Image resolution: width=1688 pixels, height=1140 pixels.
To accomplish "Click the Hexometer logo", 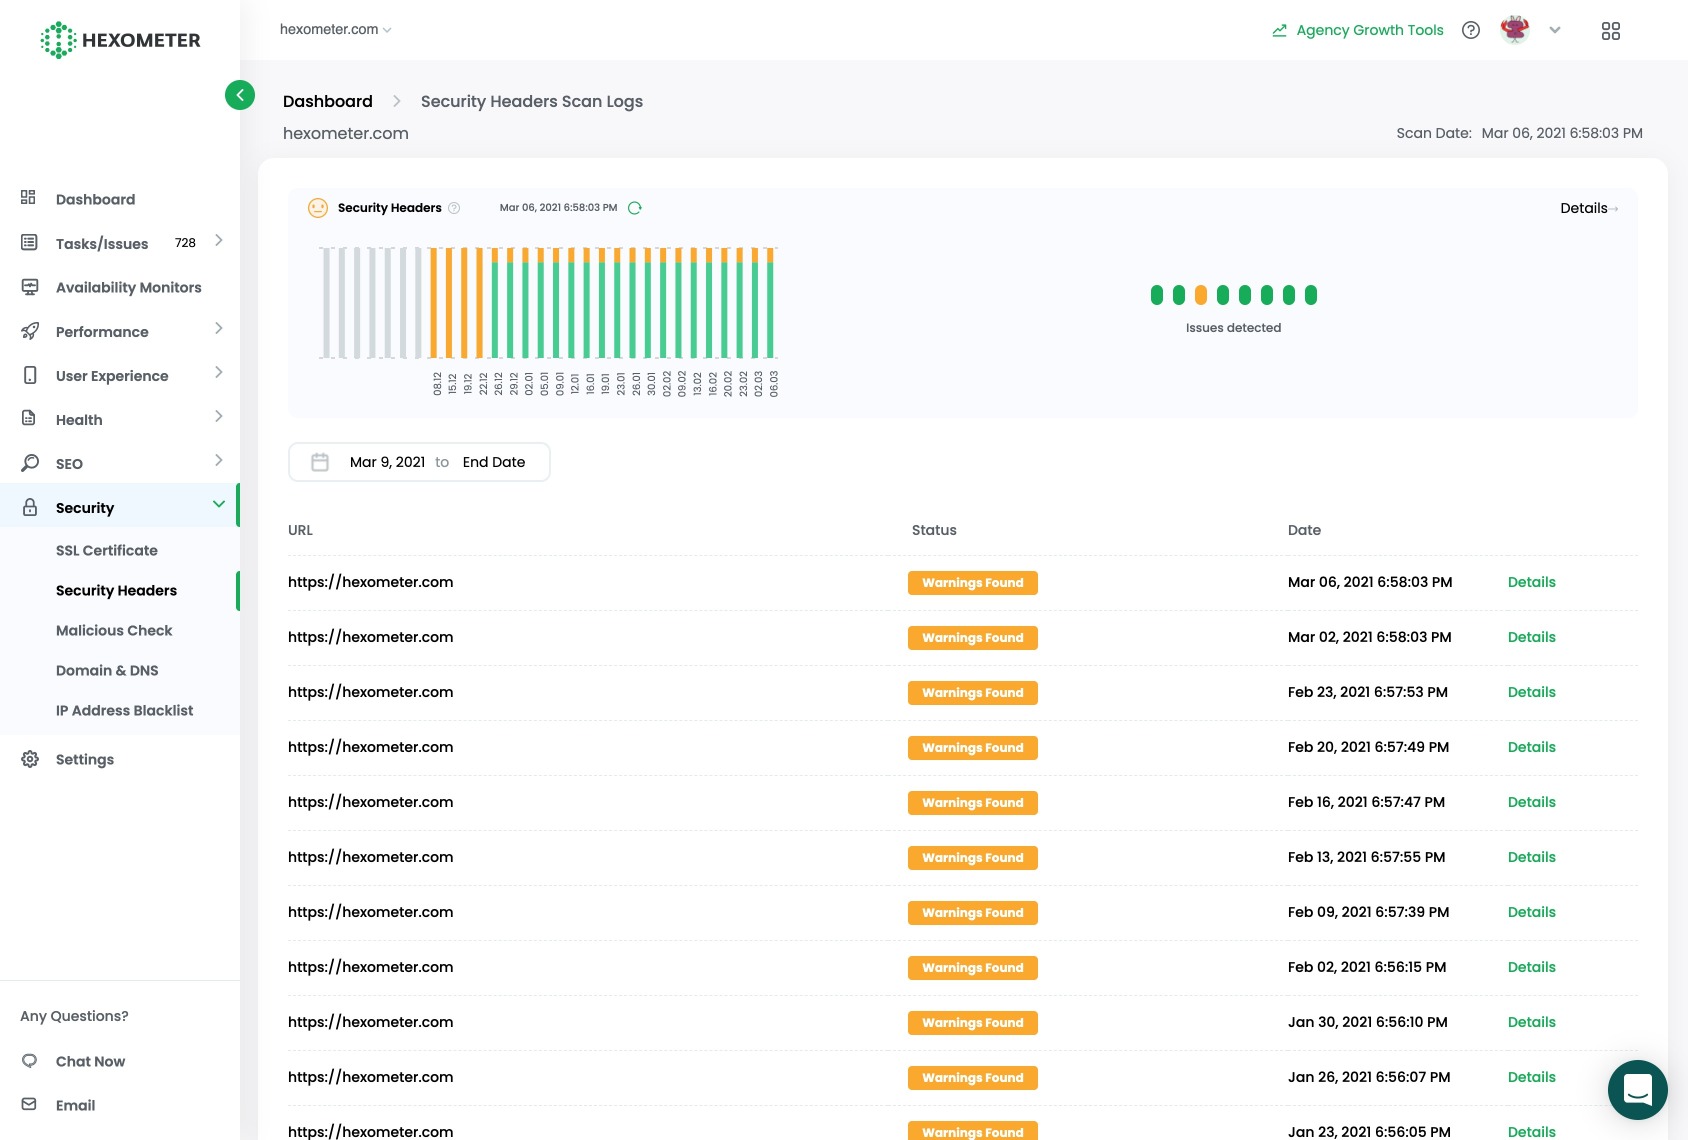I will pos(120,40).
